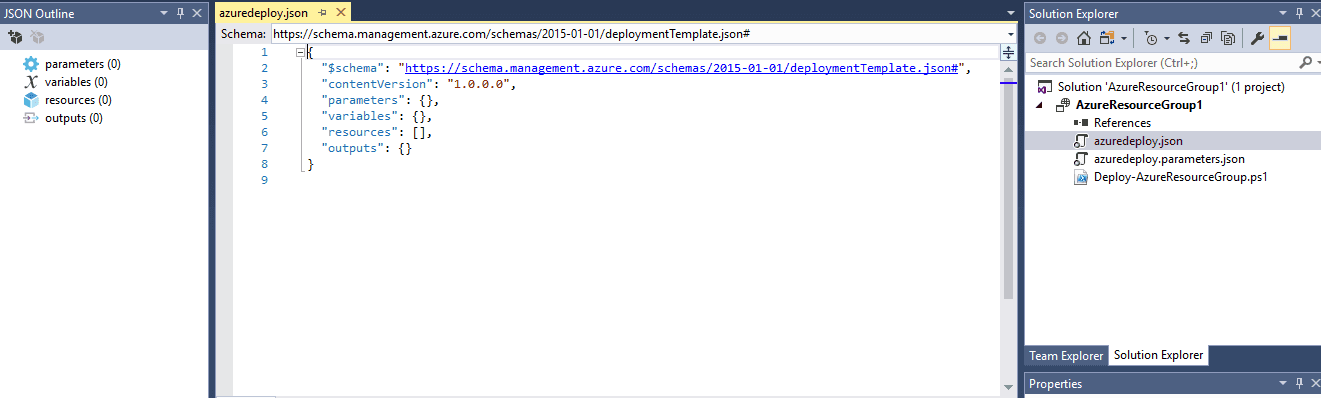This screenshot has width=1321, height=398.
Task: Select the outputs arrow icon in outline
Action: [30, 118]
